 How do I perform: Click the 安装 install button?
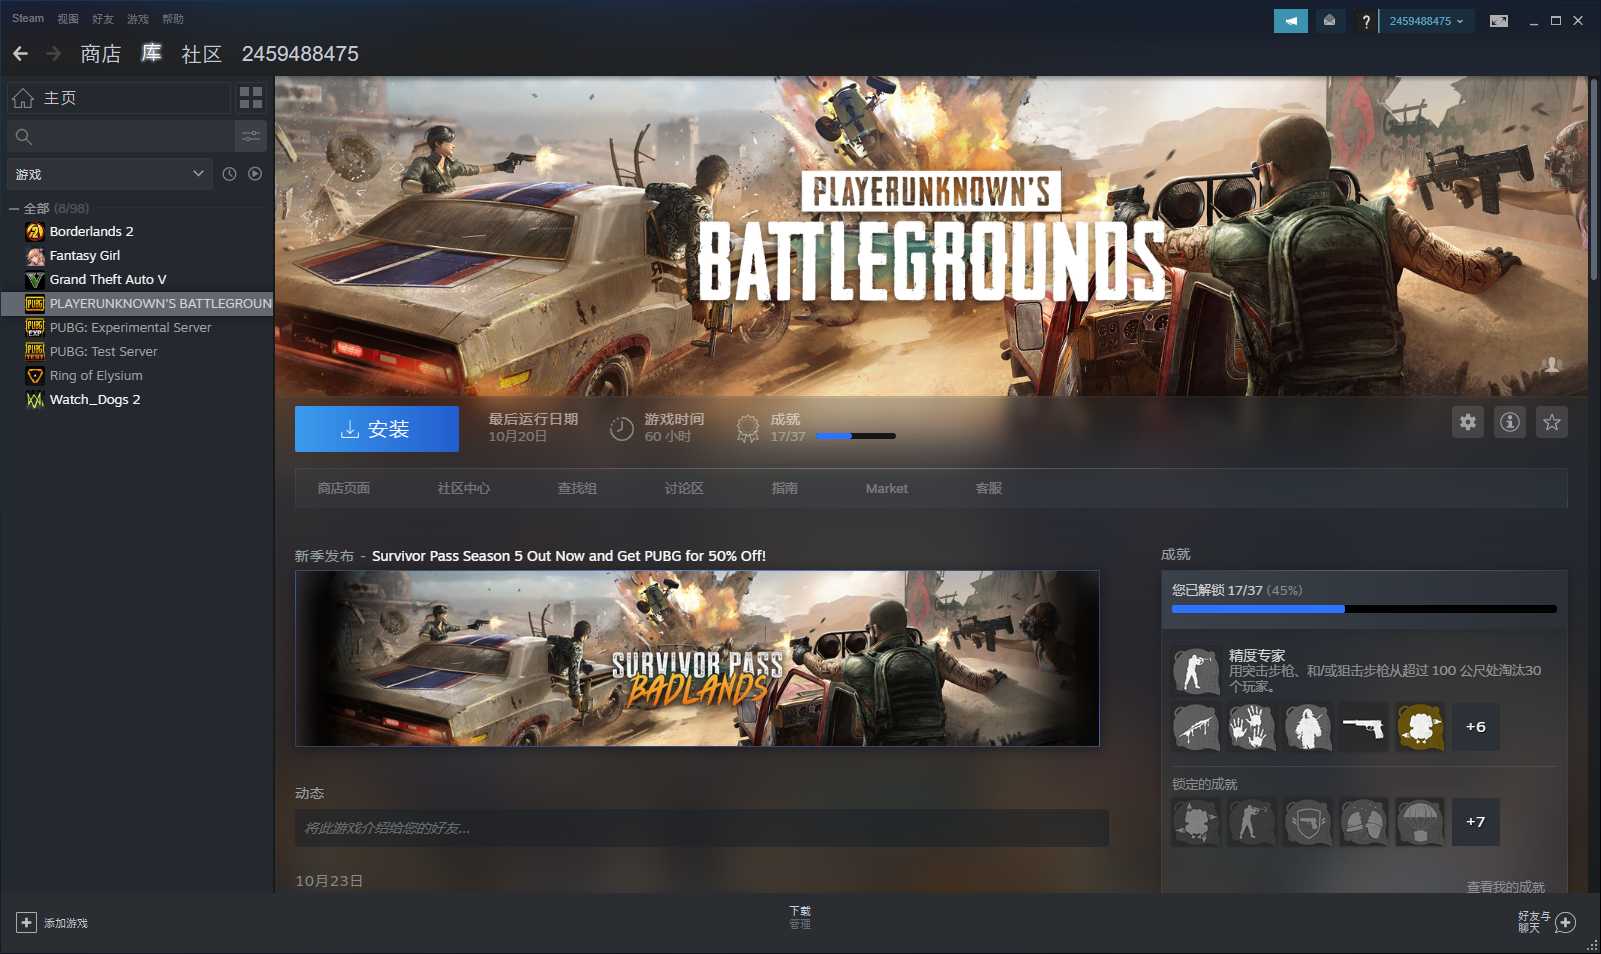(377, 429)
